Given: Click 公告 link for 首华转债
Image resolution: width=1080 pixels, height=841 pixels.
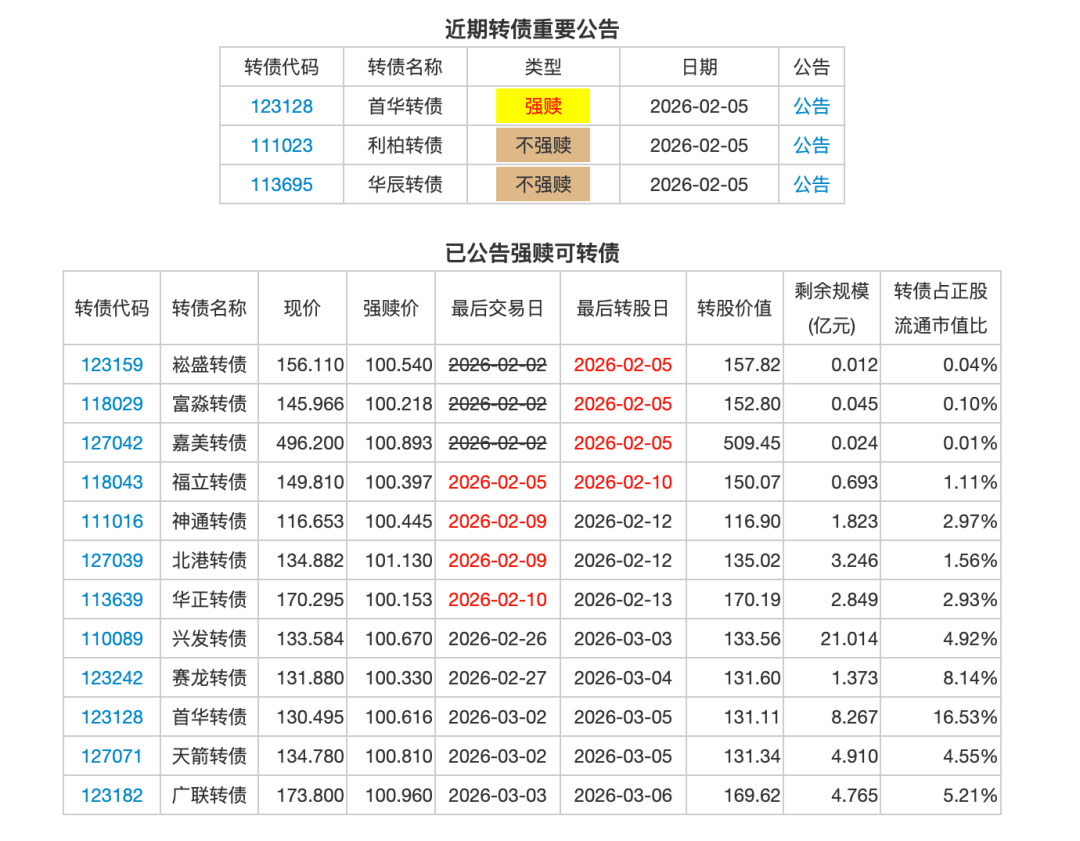Looking at the screenshot, I should (811, 106).
